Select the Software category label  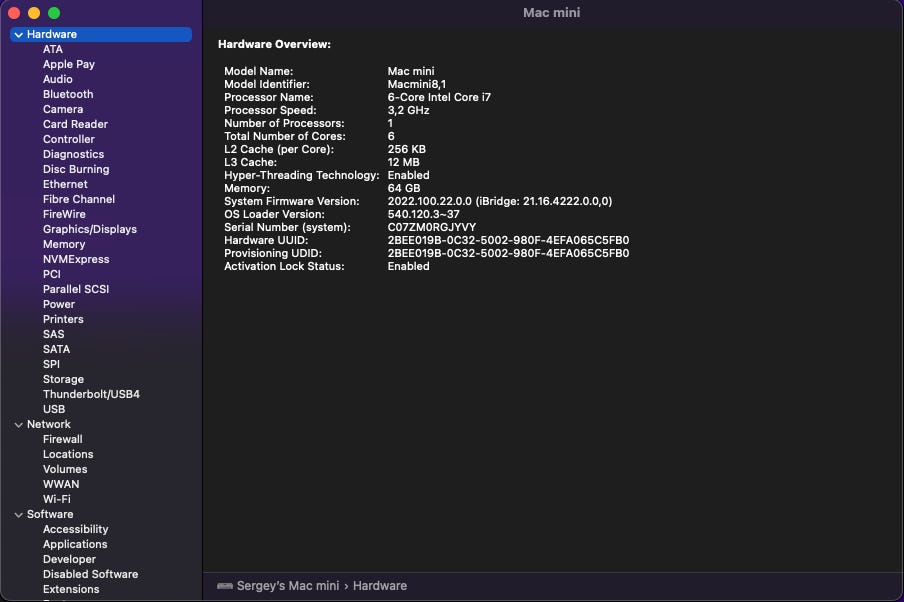tap(50, 514)
